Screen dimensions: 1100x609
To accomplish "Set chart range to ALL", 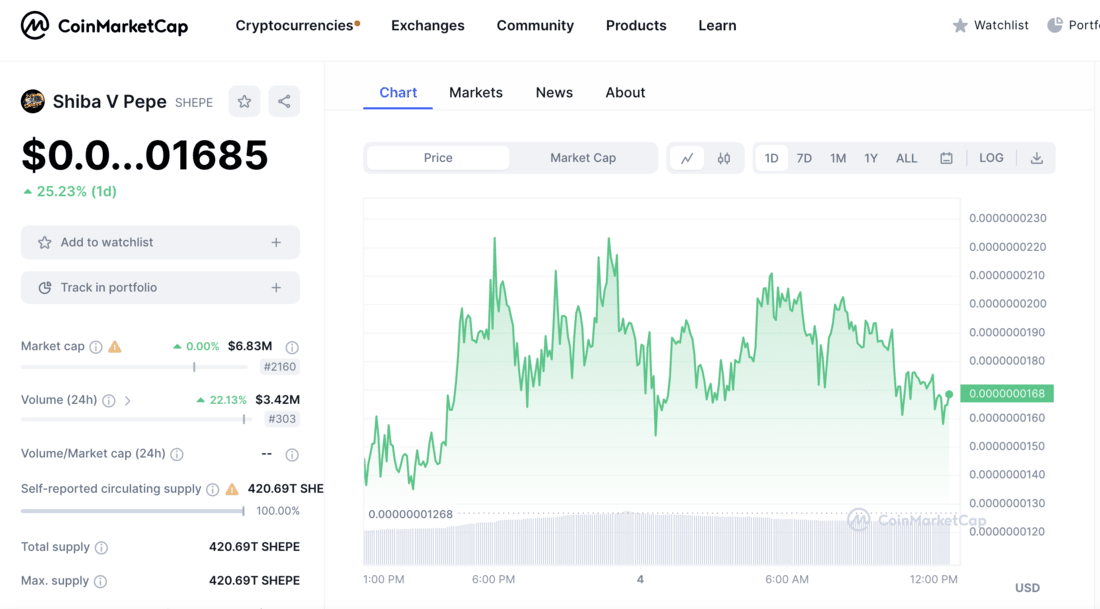I will [906, 158].
